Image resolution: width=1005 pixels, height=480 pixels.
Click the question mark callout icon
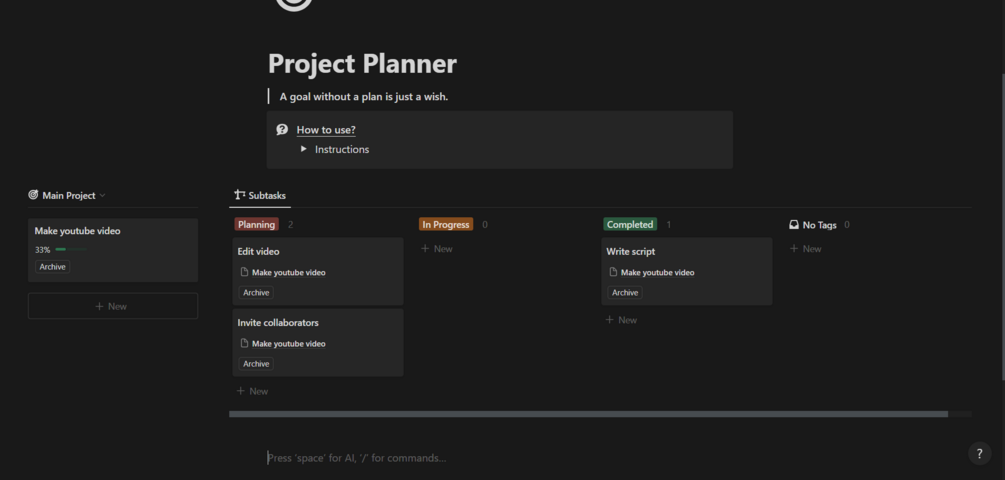tap(282, 130)
